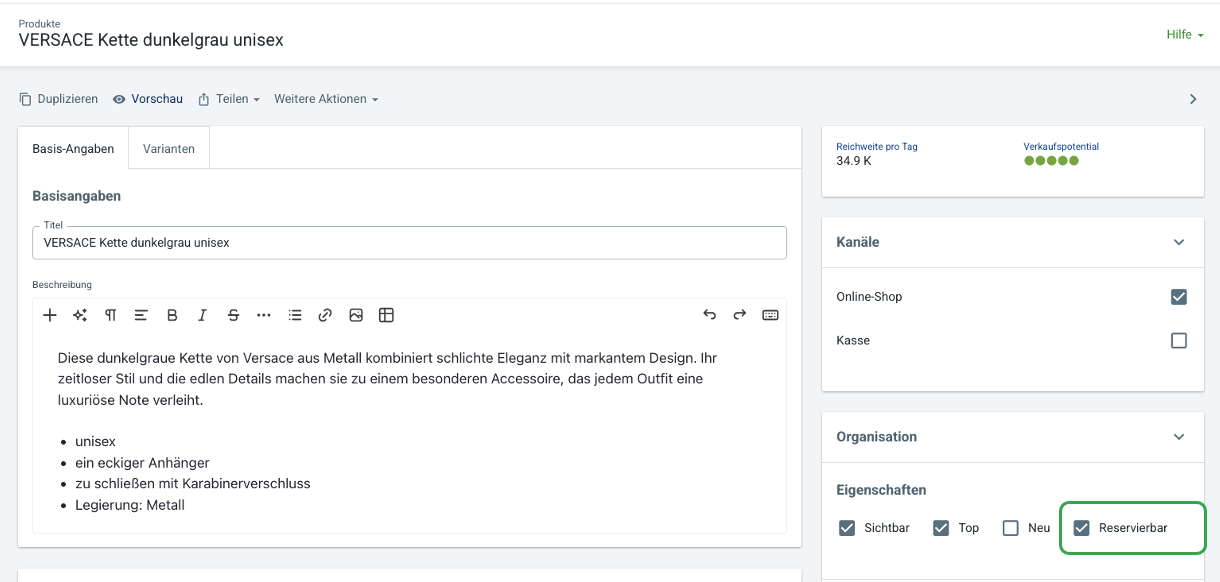
Task: Click the page title heading text
Action: click(x=151, y=41)
